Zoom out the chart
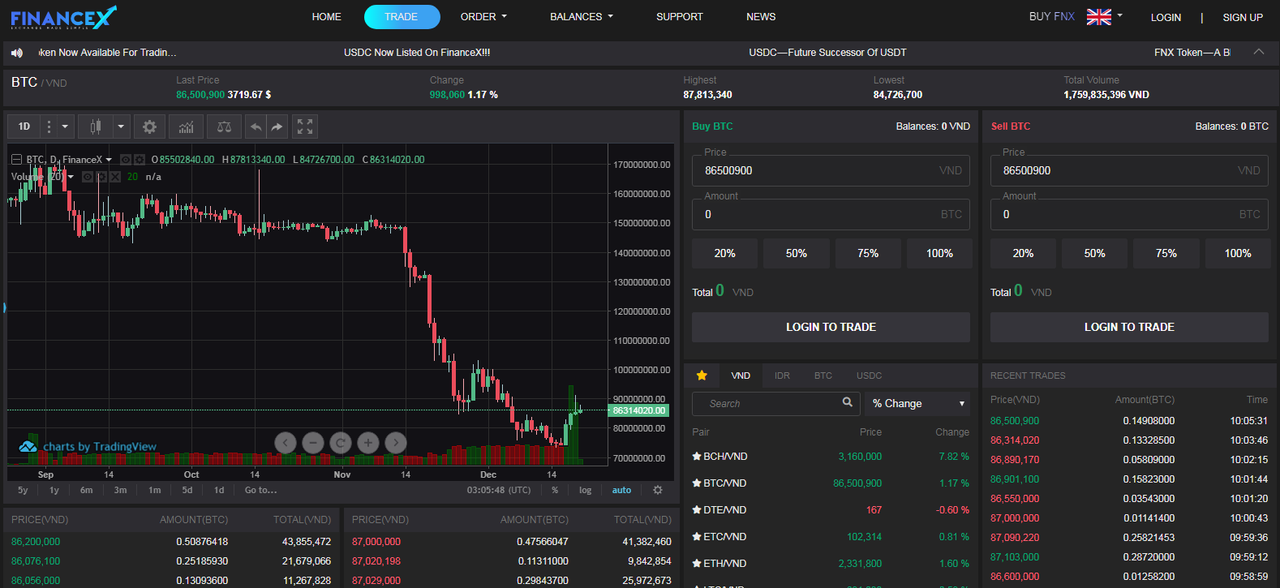This screenshot has height=588, width=1280. (x=313, y=442)
